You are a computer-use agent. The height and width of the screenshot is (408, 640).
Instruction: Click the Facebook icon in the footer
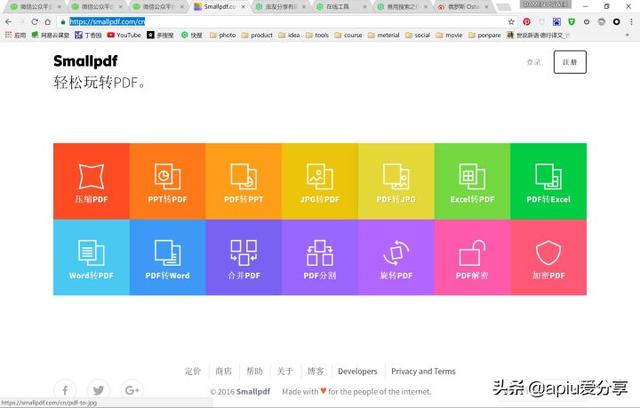(x=65, y=390)
